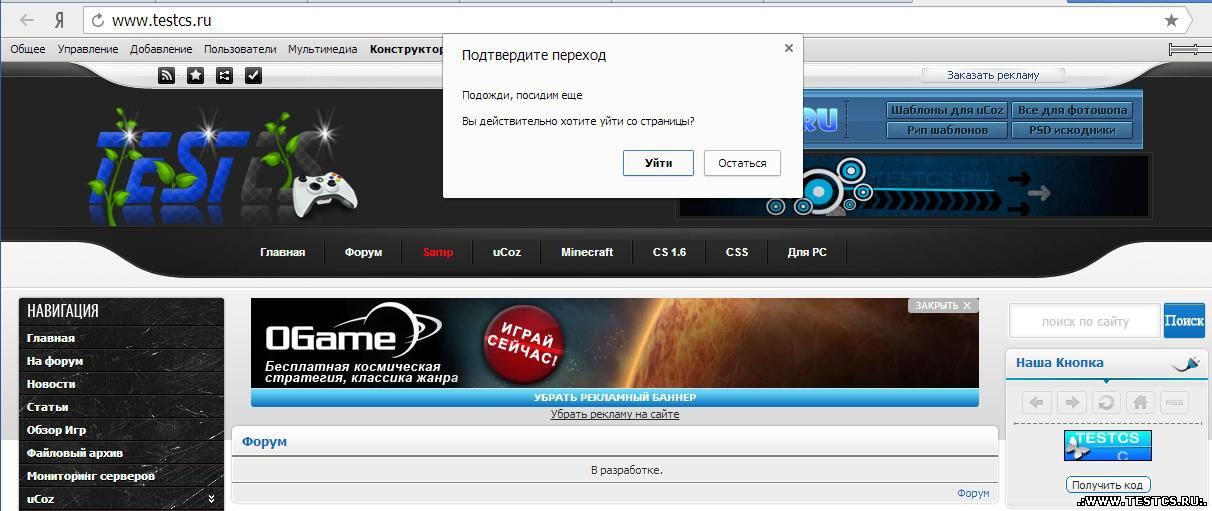The height and width of the screenshot is (511, 1212).
Task: Open the Шаблоны для uCoz link
Action: 946,110
